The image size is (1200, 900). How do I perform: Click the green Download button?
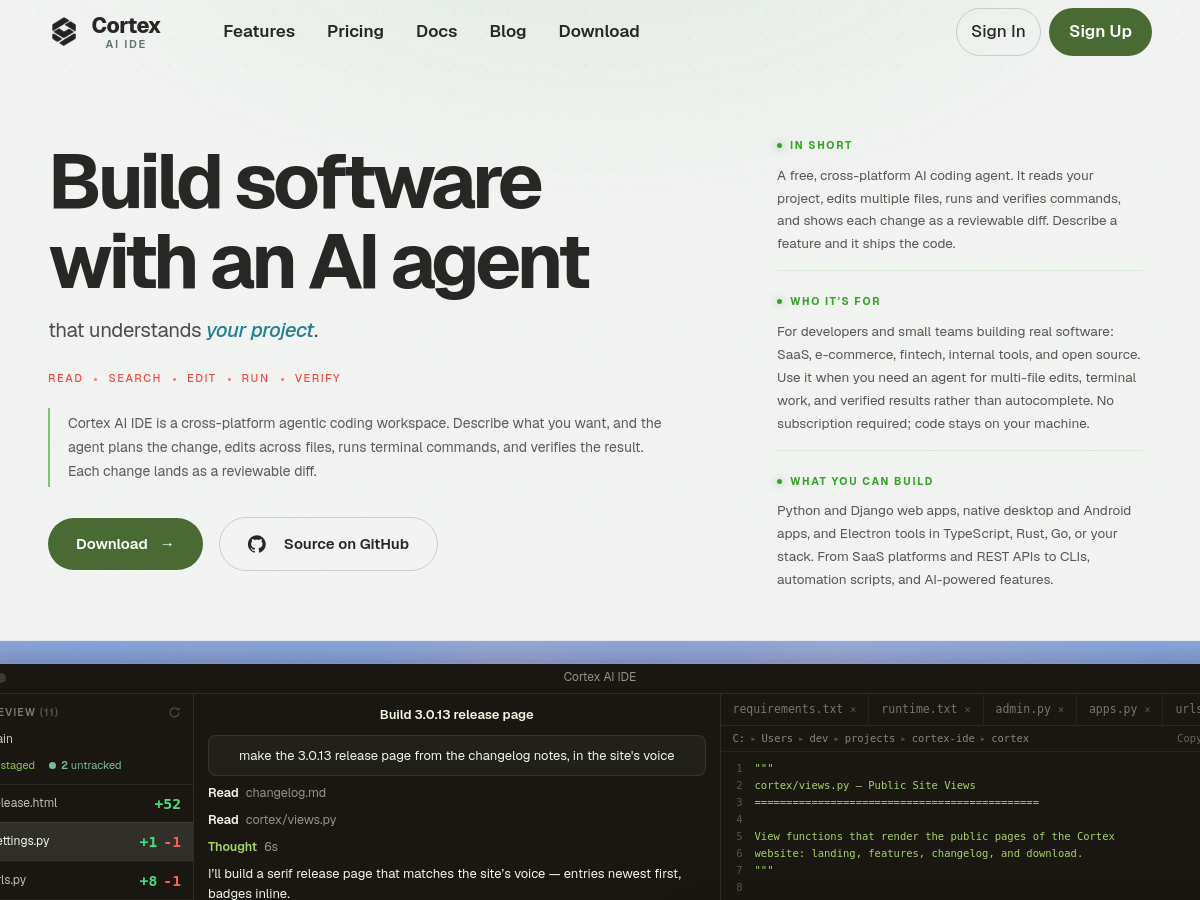point(125,544)
